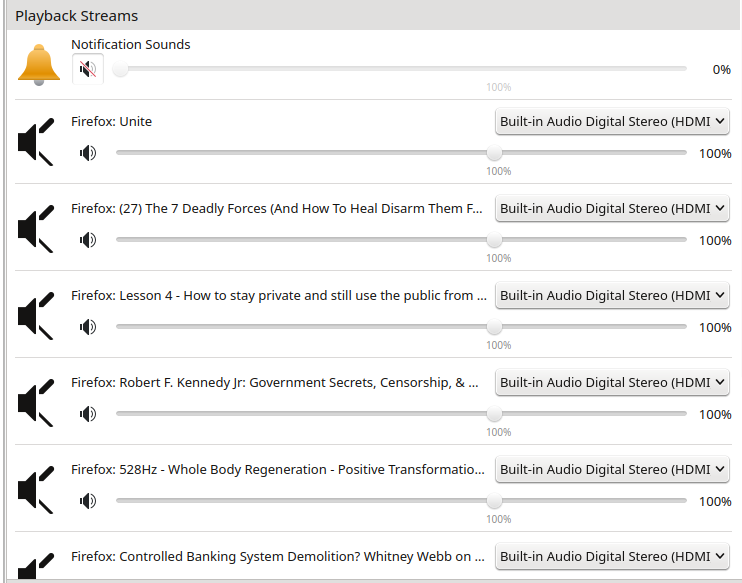Open output device dropdown for Firefox: Unite
This screenshot has height=583, width=742.
coord(612,122)
